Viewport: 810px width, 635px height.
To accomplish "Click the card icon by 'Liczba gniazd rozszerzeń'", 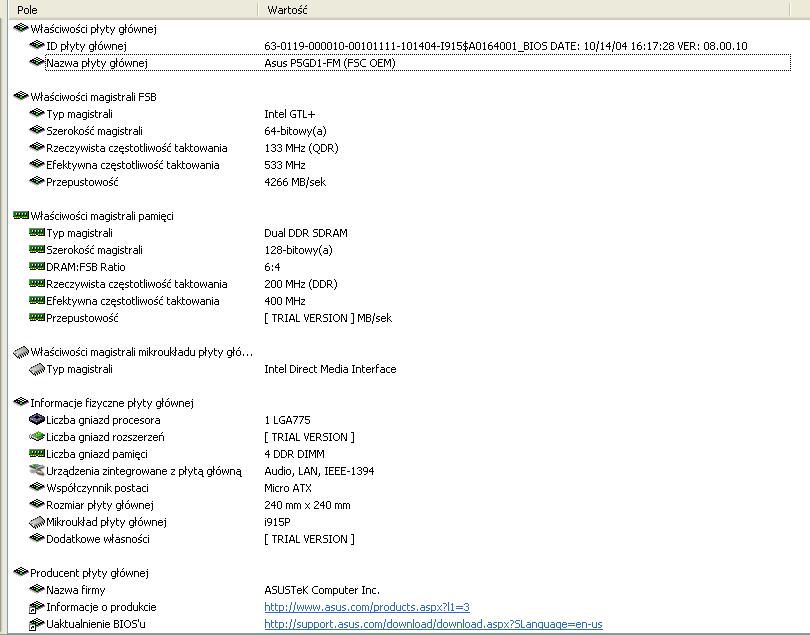I will pos(37,437).
